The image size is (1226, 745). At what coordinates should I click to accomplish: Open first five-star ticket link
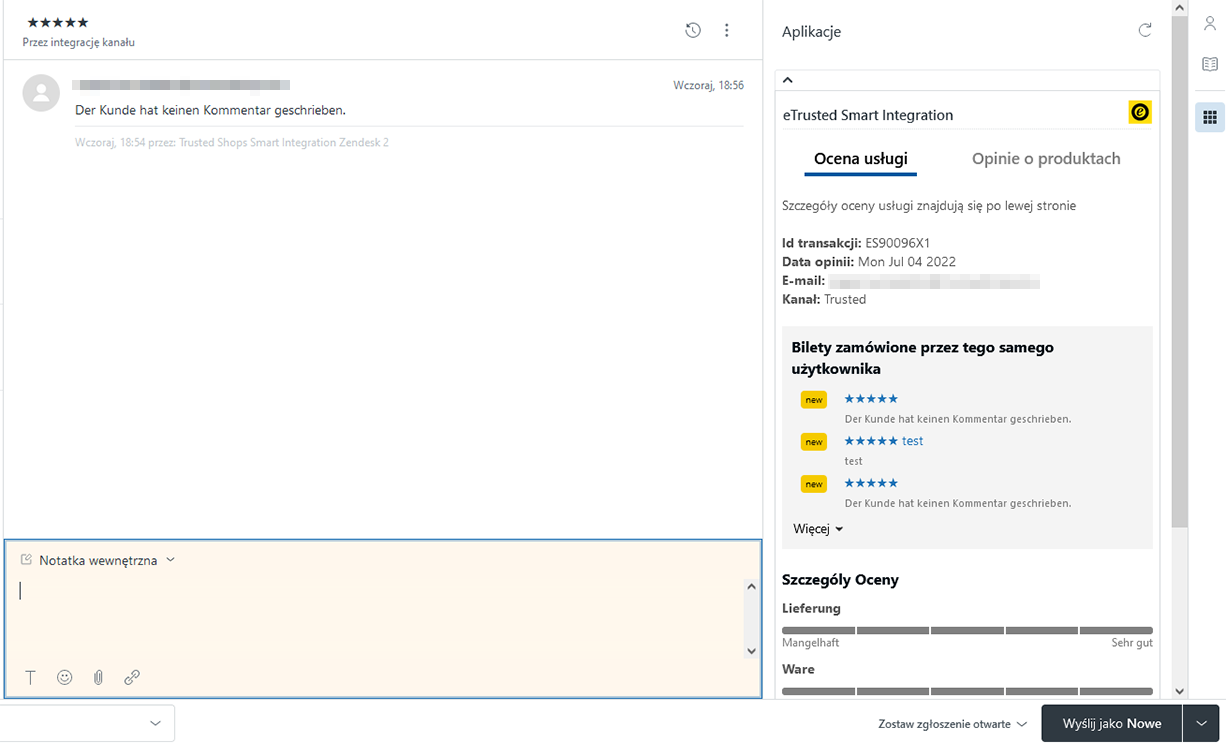(x=871, y=399)
